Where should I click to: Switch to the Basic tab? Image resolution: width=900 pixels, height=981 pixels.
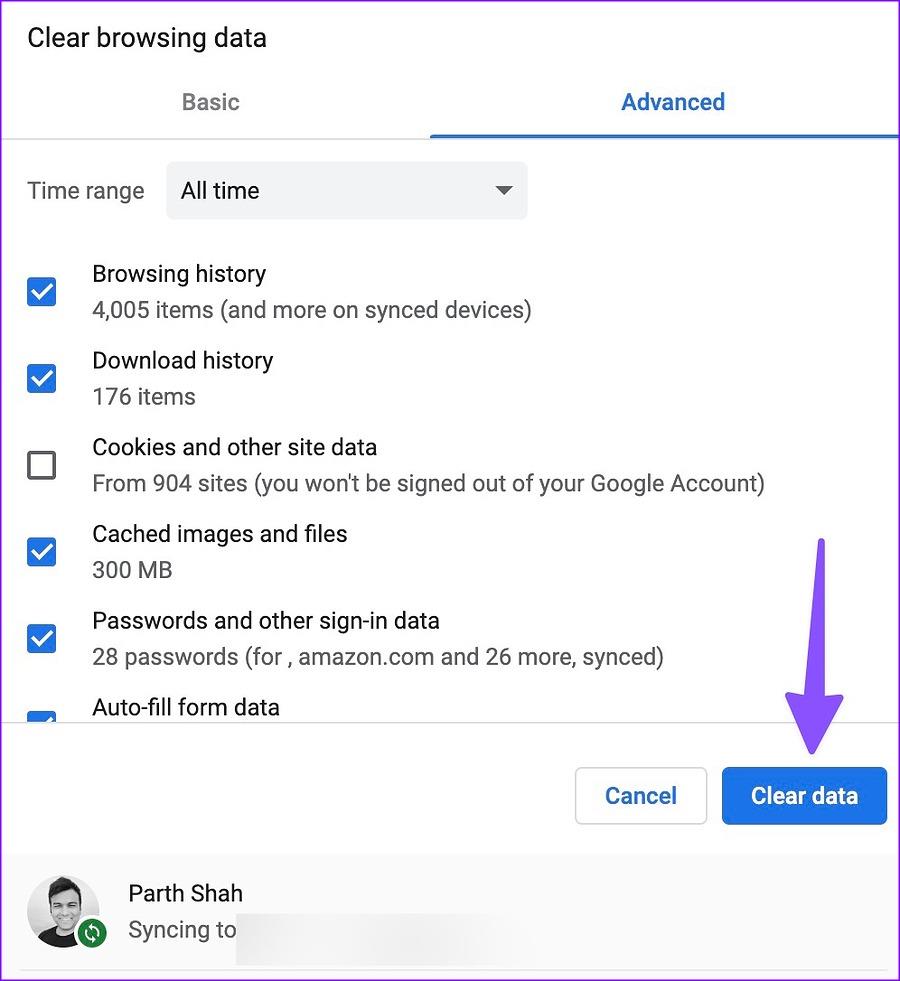point(210,101)
